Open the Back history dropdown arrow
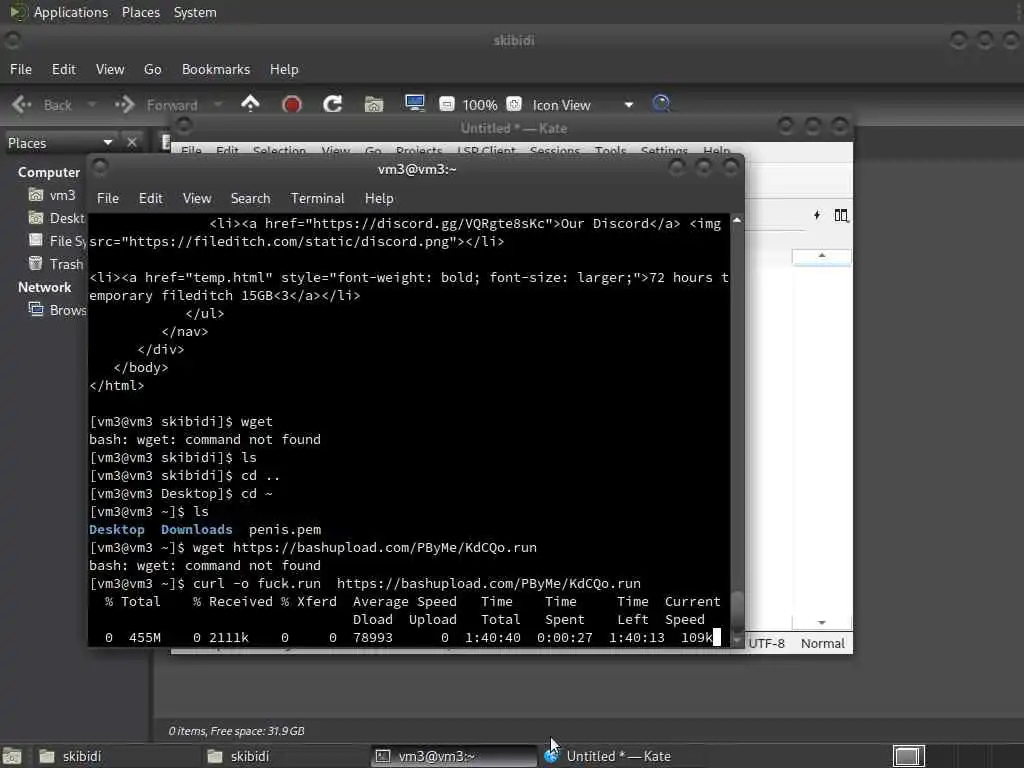 (x=91, y=104)
